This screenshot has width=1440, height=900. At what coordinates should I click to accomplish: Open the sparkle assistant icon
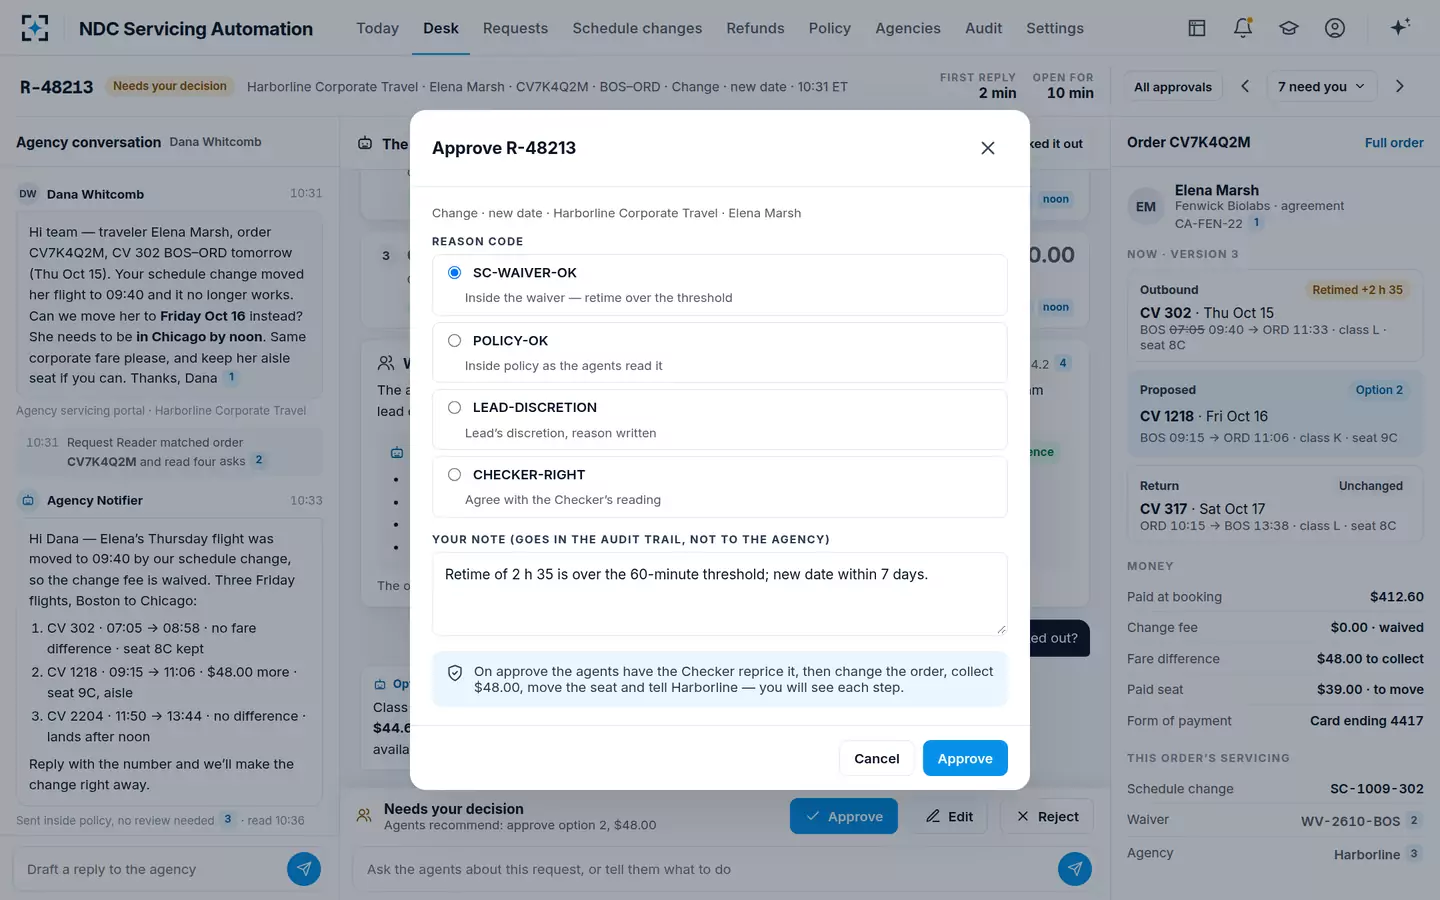coord(1400,28)
